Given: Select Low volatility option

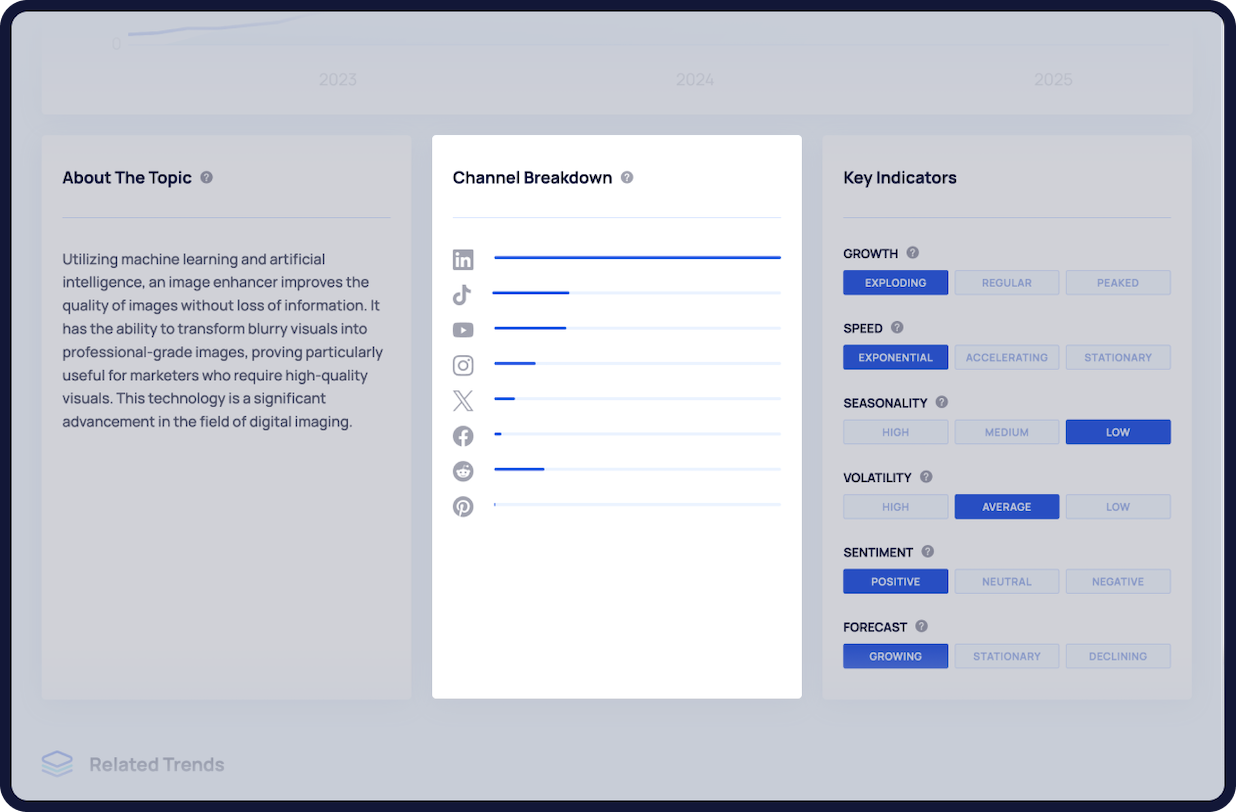Looking at the screenshot, I should tap(1117, 507).
